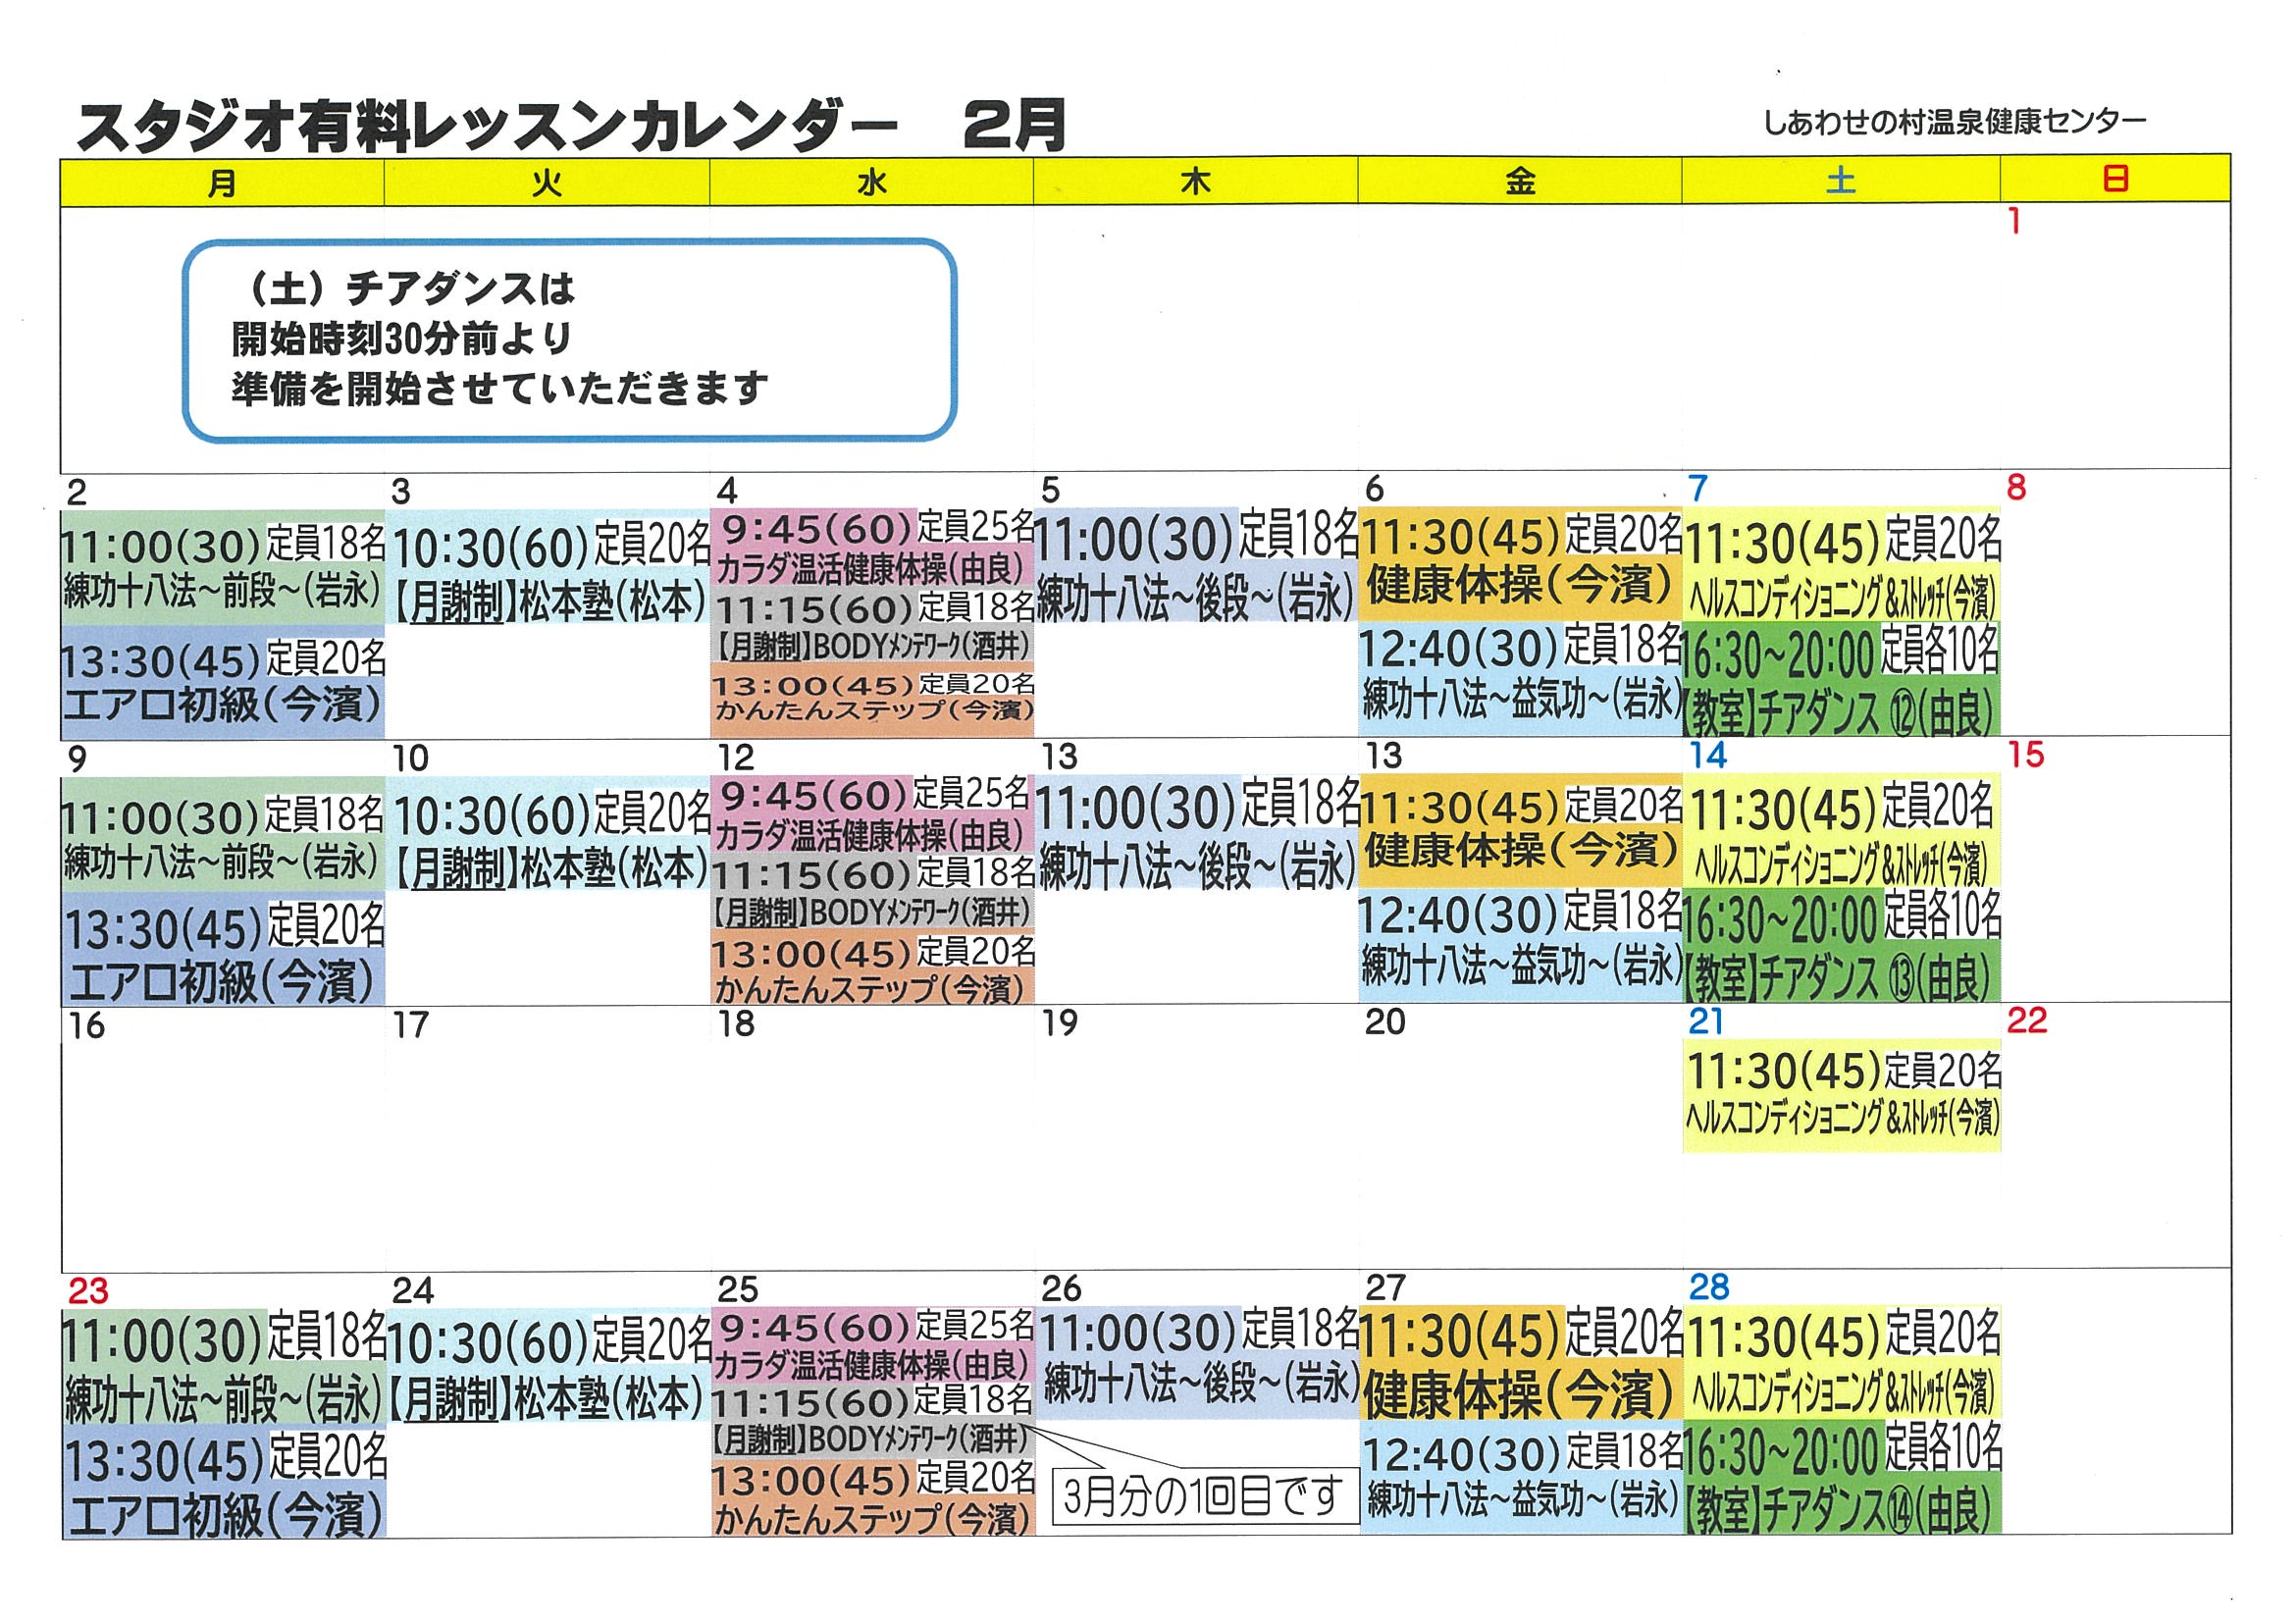Click the 日 (Sunday) column header

pyautogui.click(x=2115, y=180)
